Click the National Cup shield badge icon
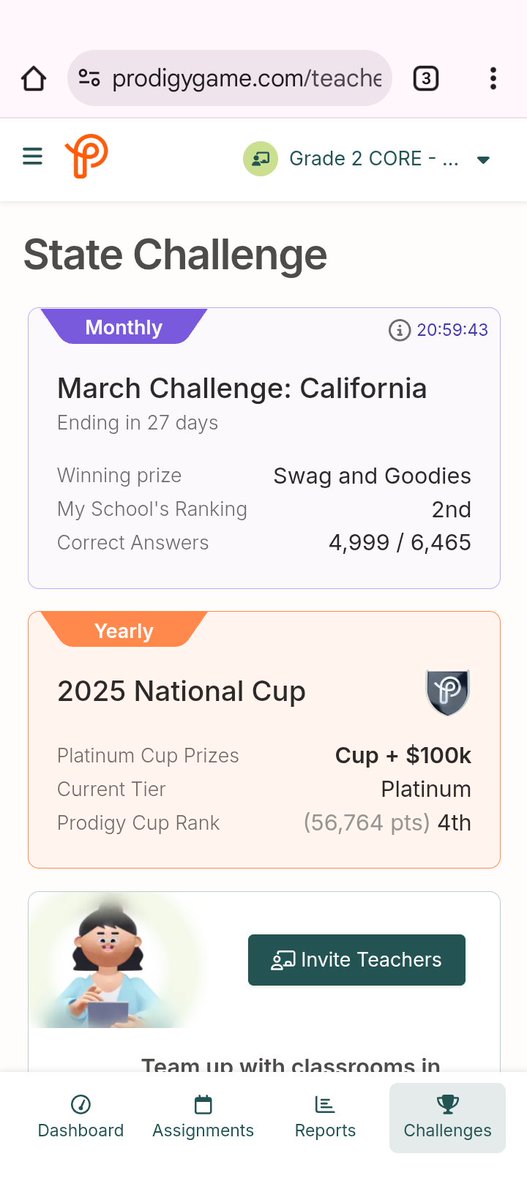527x1200 pixels. pos(448,693)
